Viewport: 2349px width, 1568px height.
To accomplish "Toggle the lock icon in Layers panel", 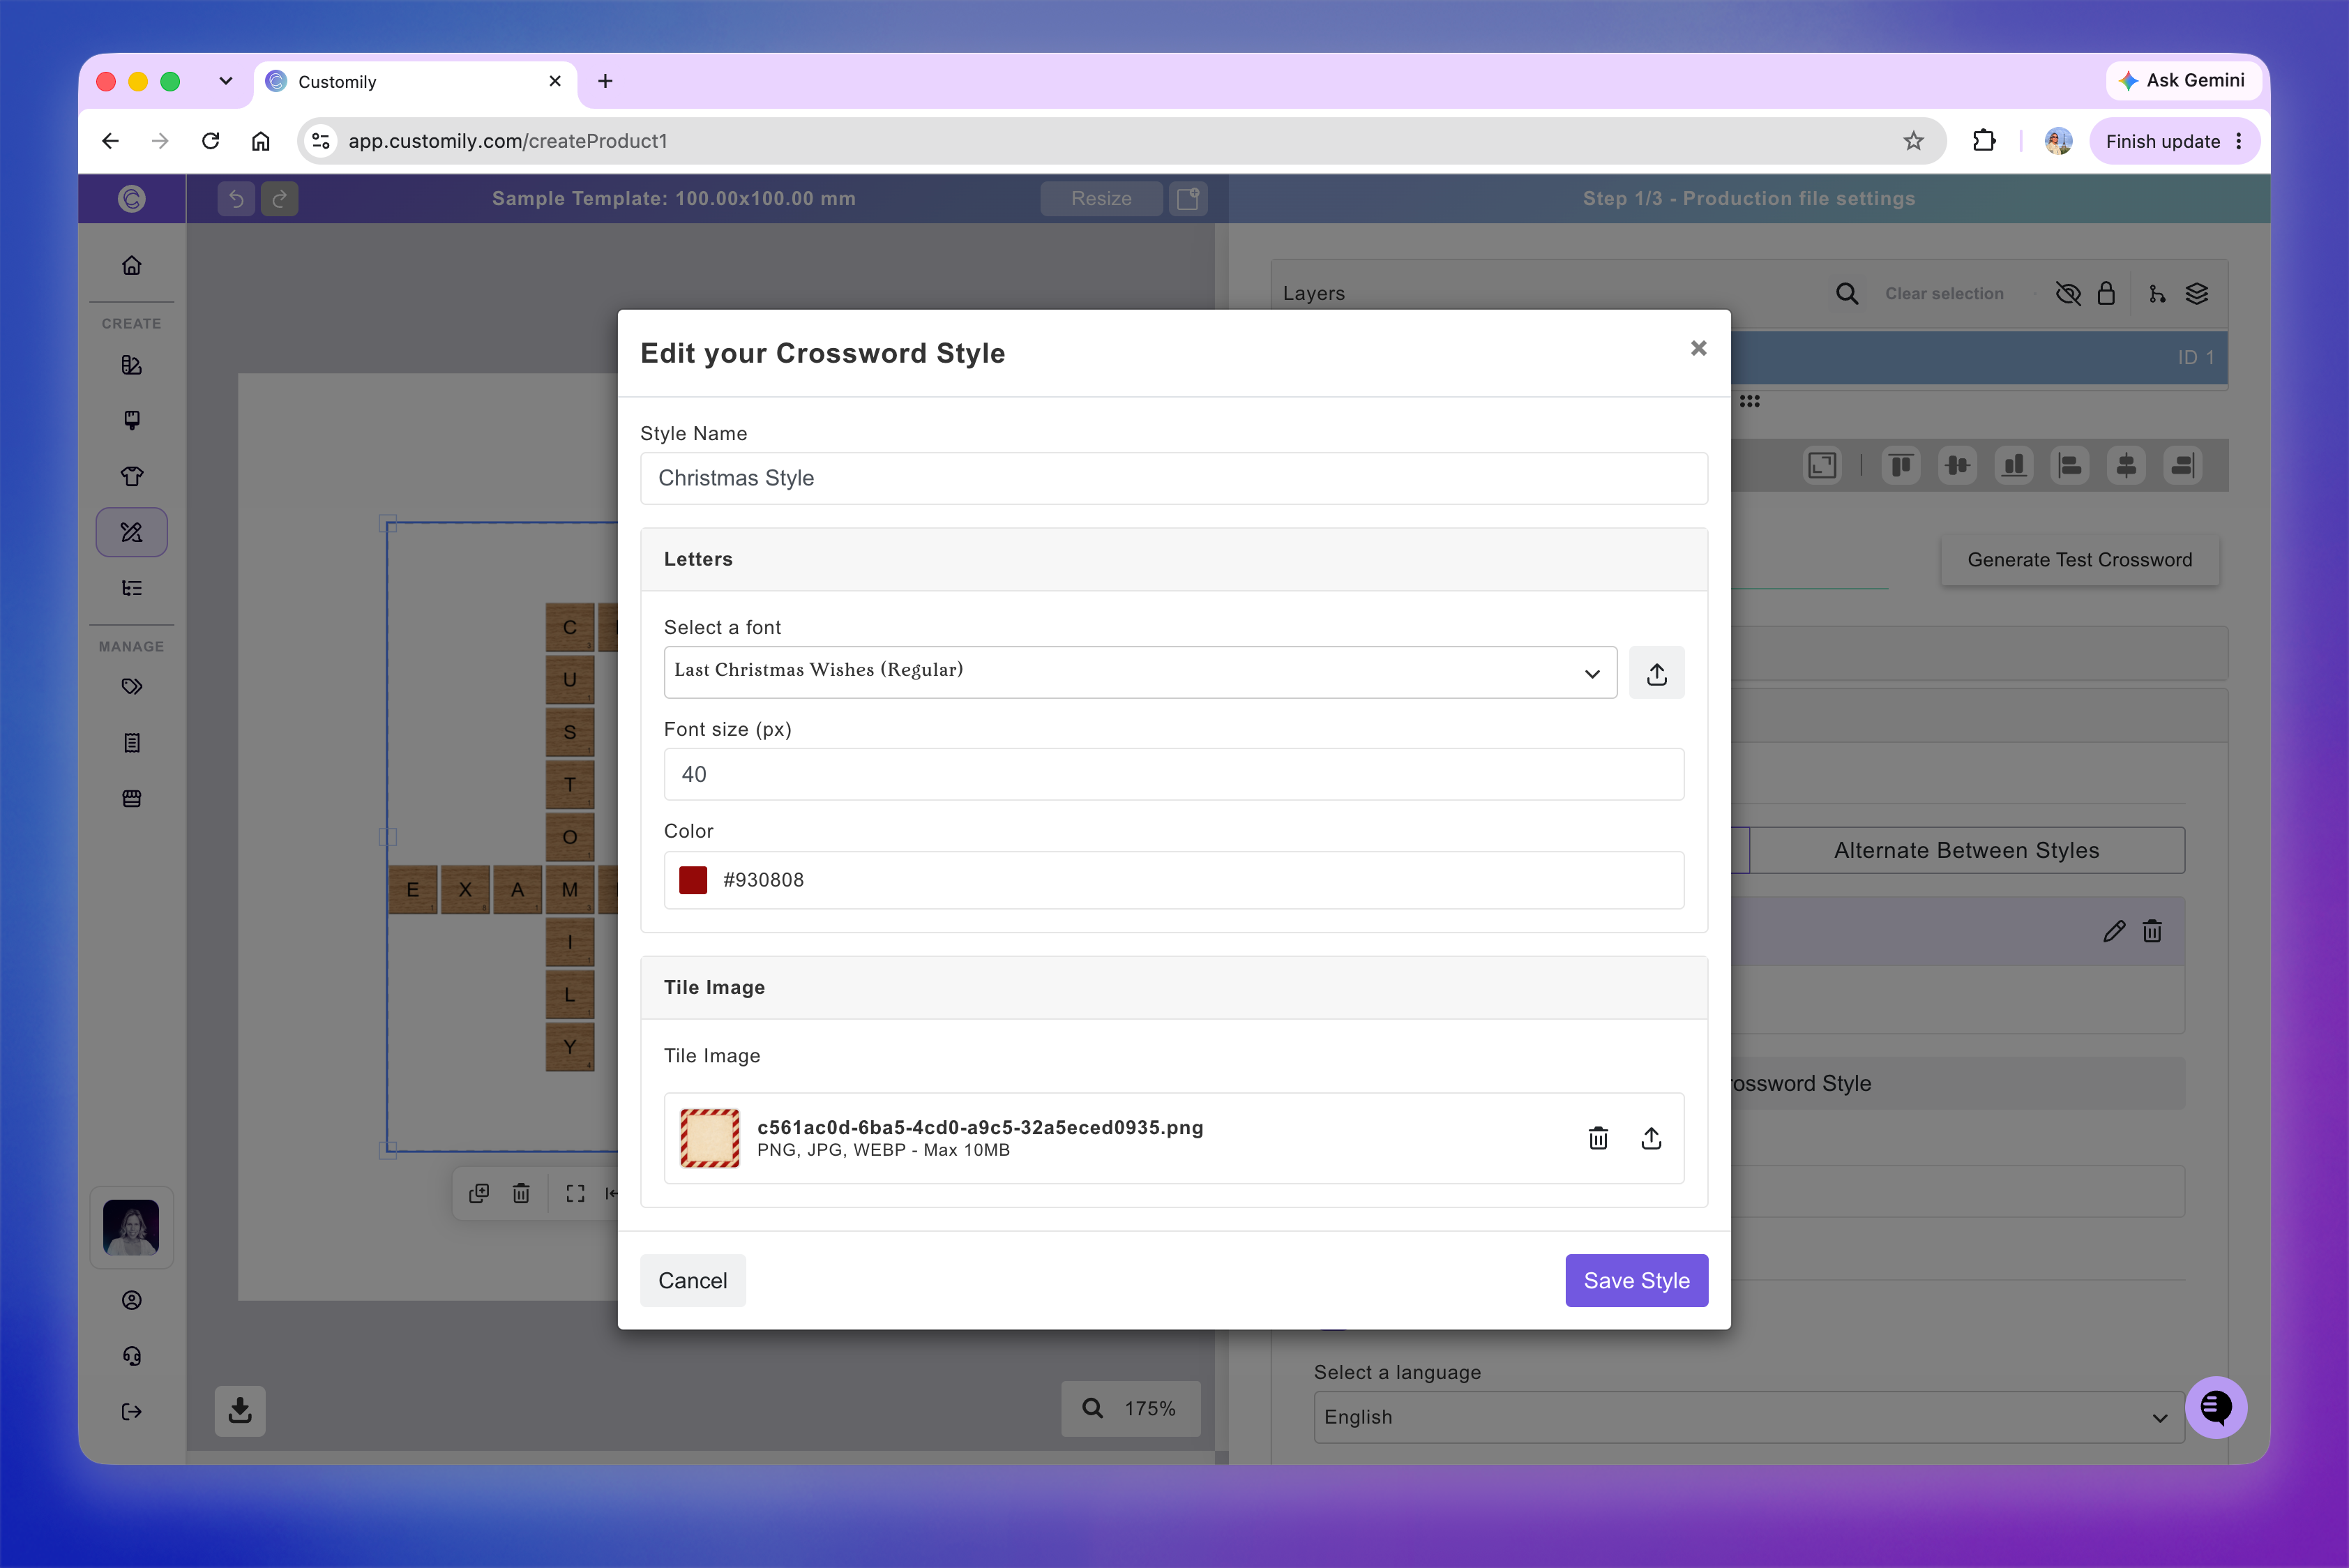I will [2105, 293].
